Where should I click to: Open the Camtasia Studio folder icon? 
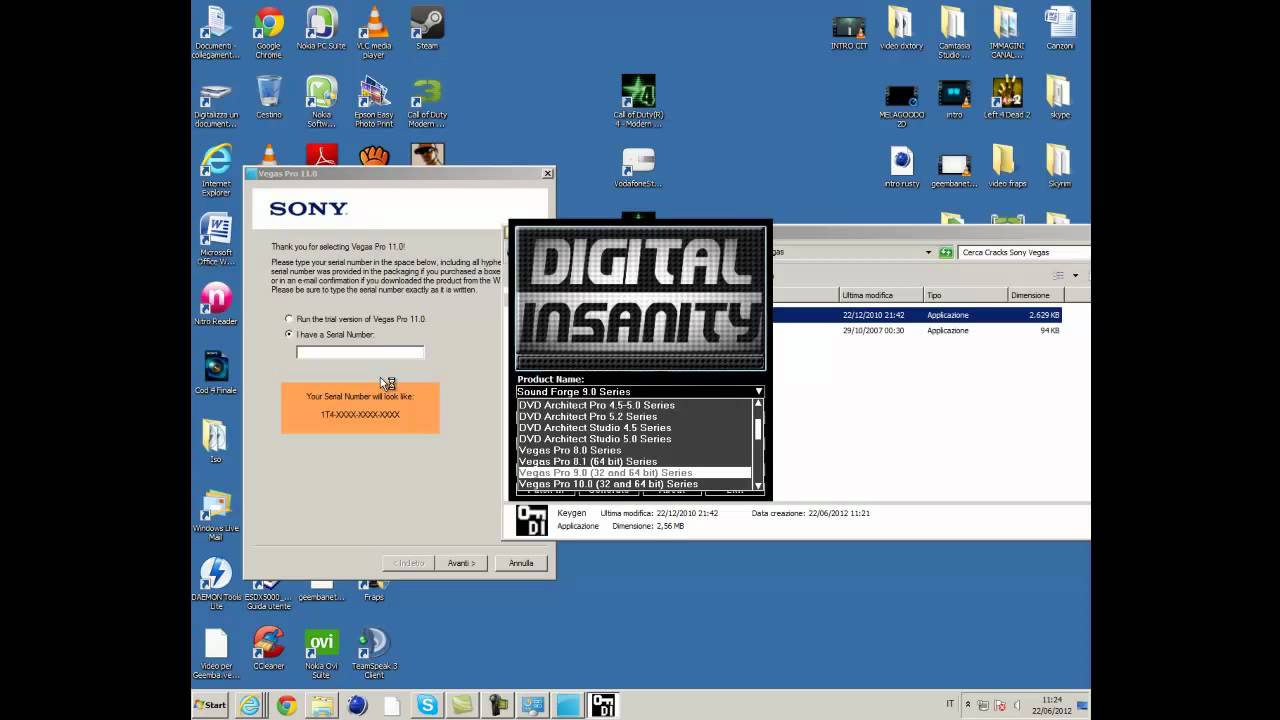pos(953,32)
